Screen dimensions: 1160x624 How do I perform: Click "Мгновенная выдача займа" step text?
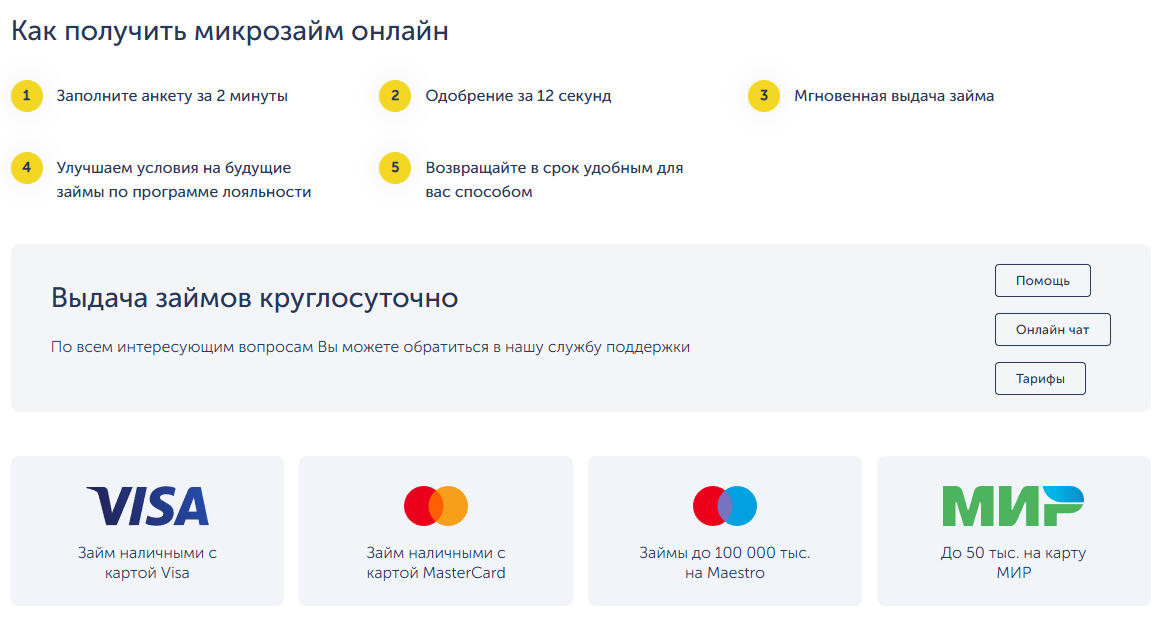894,97
